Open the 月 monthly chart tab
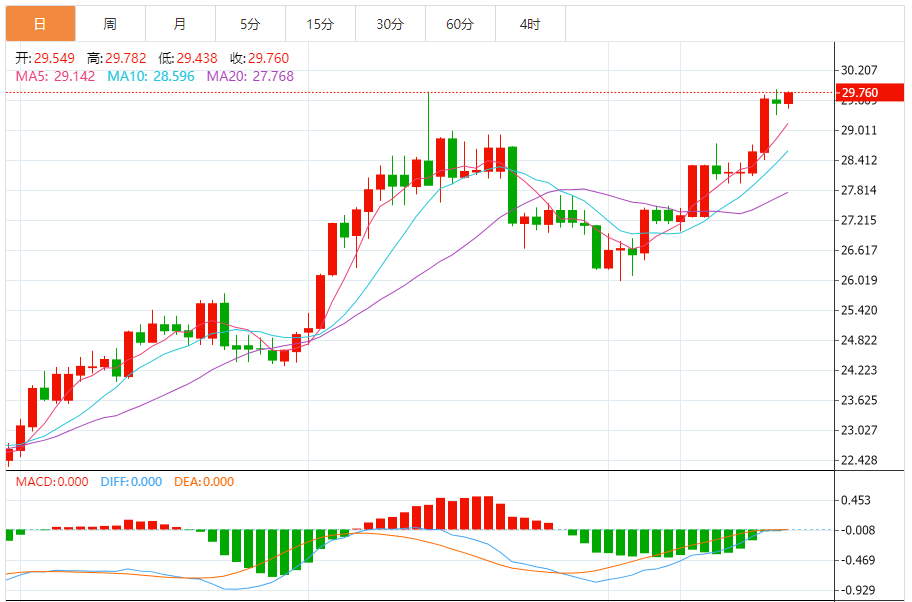The image size is (912, 602). pyautogui.click(x=180, y=24)
